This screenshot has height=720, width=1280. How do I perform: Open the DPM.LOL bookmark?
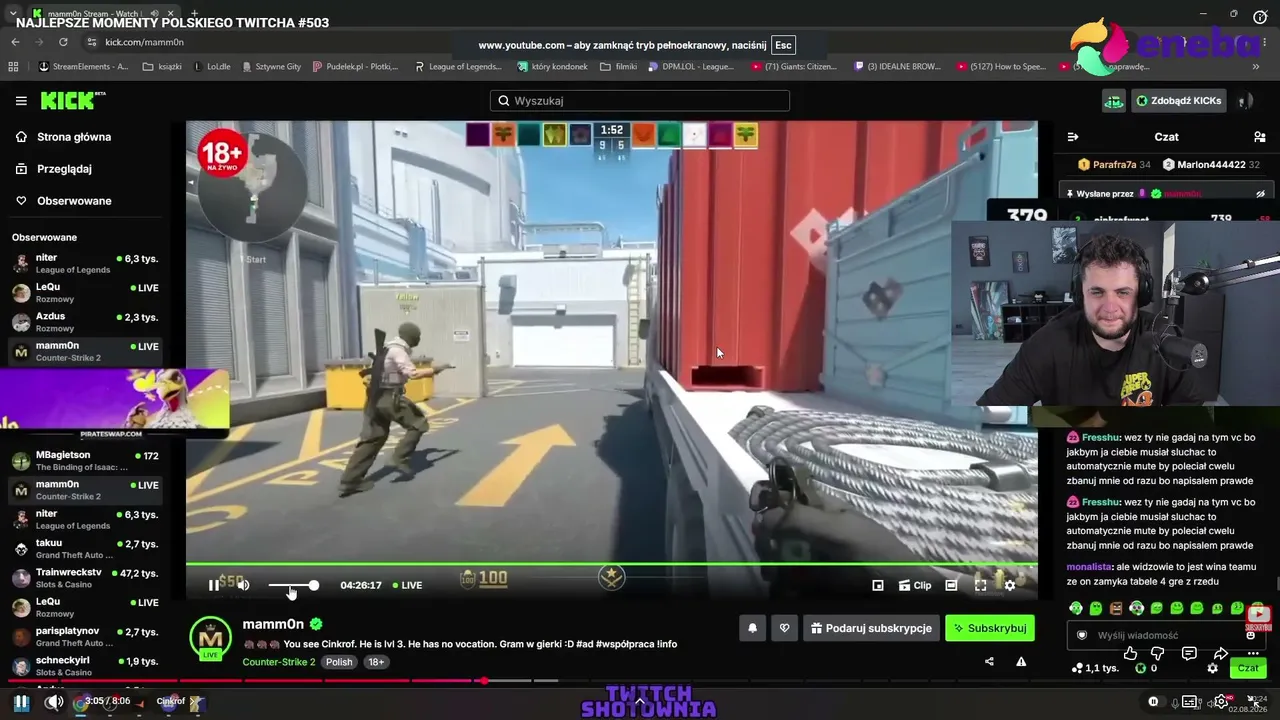(x=691, y=67)
